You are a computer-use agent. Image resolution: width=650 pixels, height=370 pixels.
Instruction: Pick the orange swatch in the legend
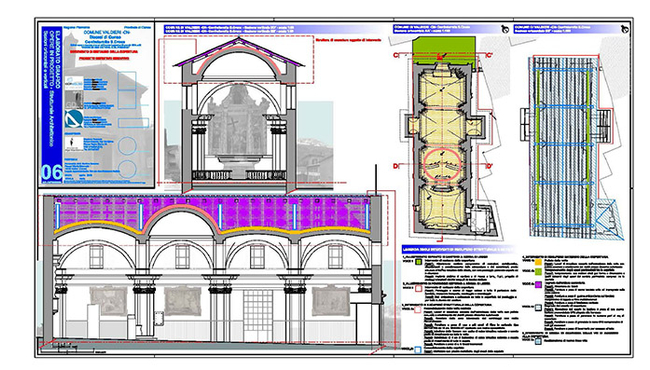tap(538, 262)
